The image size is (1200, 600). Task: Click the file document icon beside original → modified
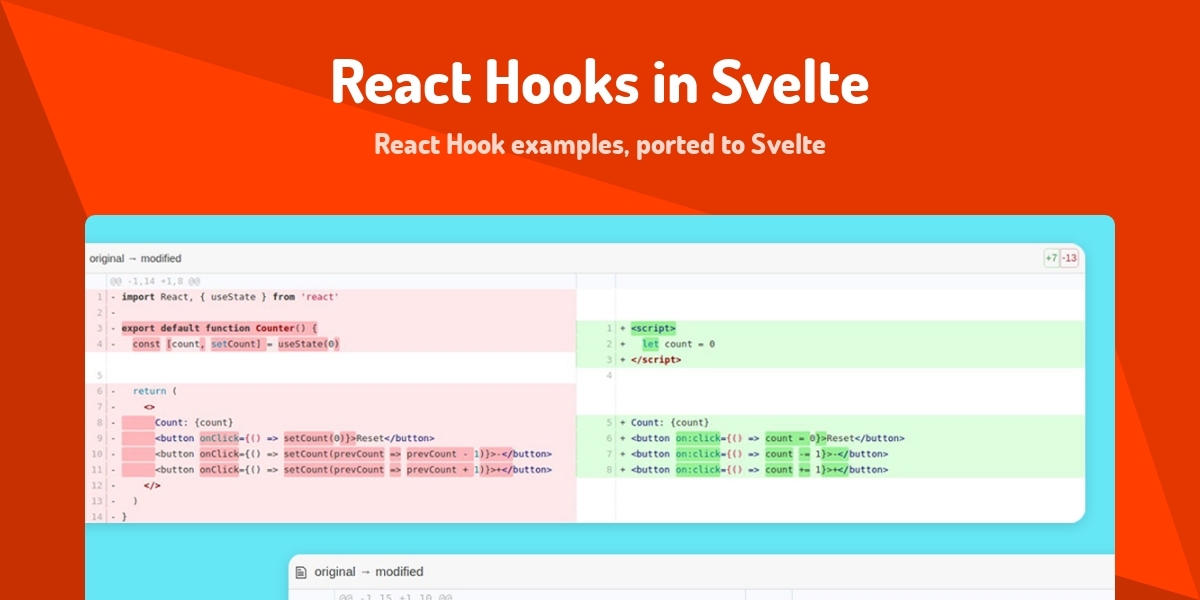click(300, 571)
